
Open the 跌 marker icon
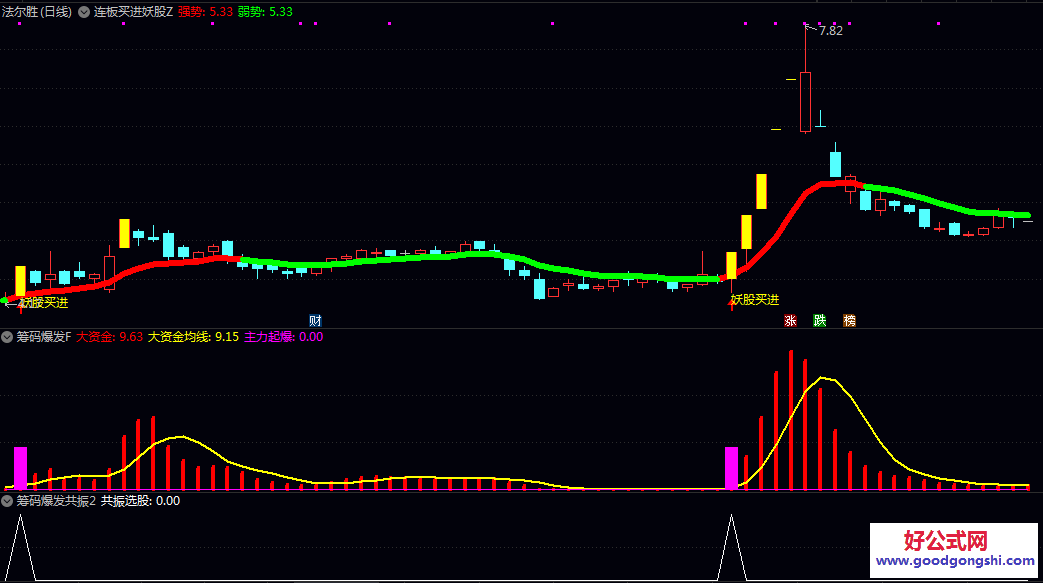pos(820,321)
